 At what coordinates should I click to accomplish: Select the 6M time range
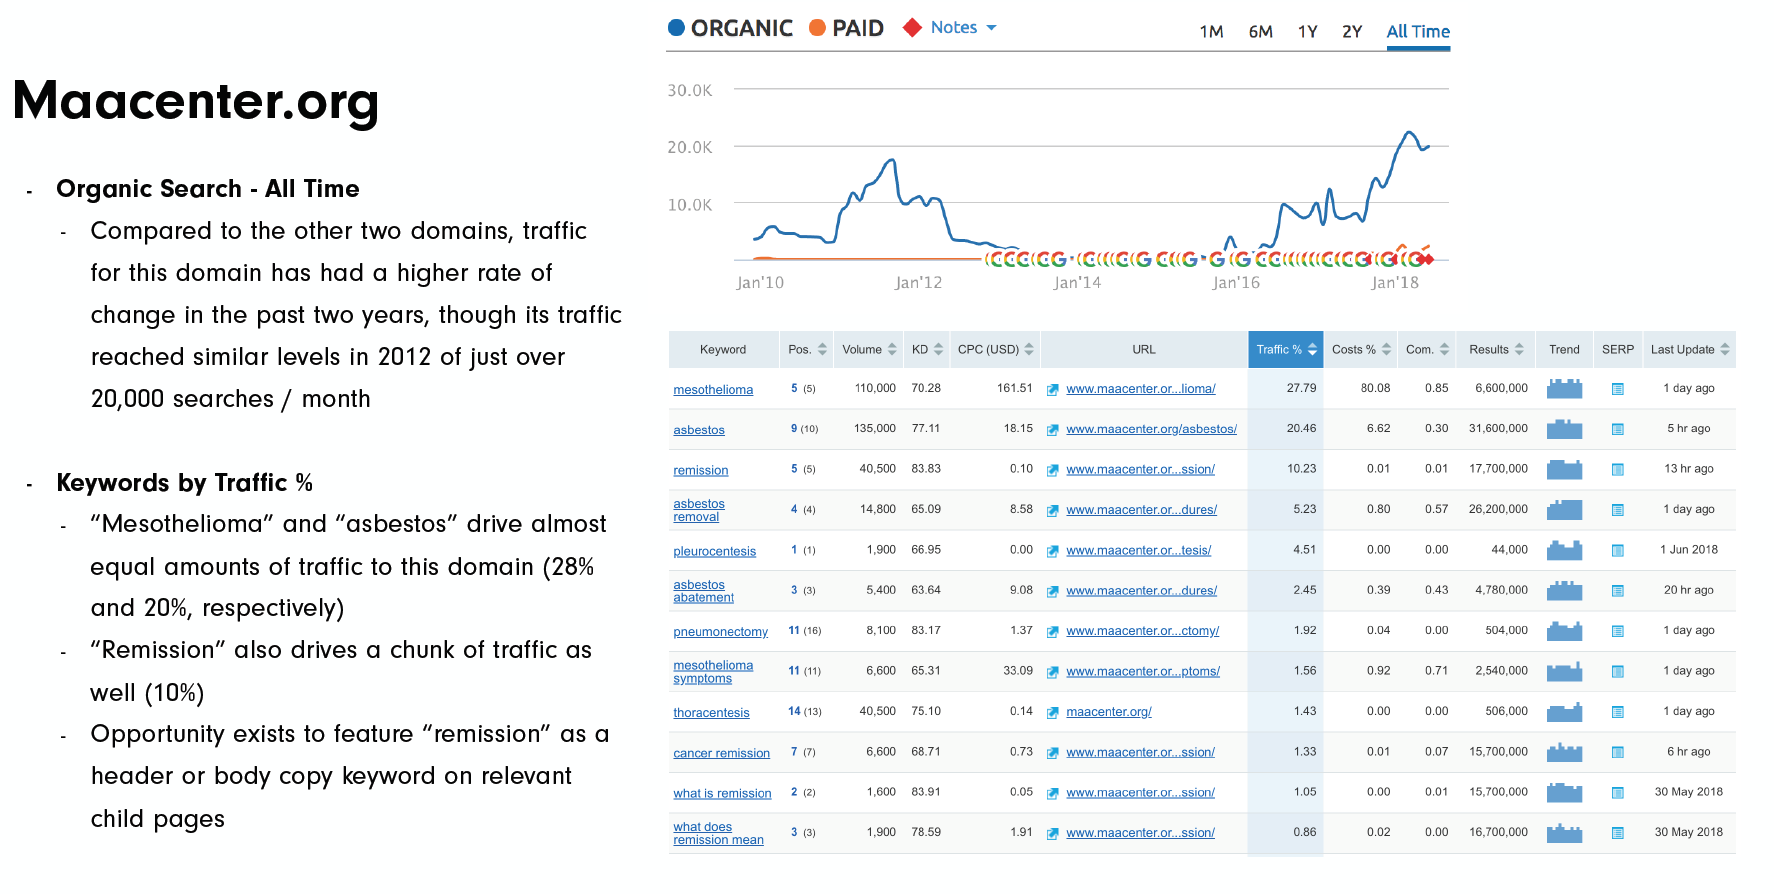pos(1260,32)
